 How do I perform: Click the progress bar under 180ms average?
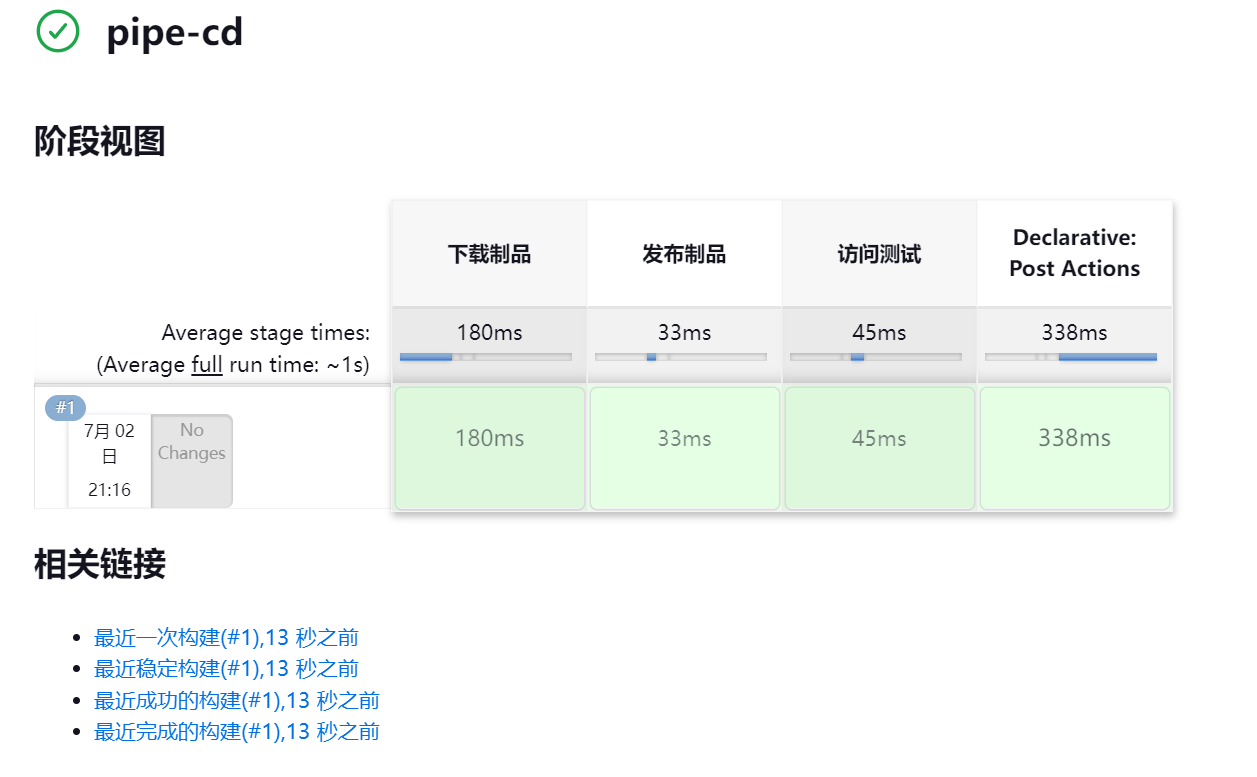pos(486,357)
